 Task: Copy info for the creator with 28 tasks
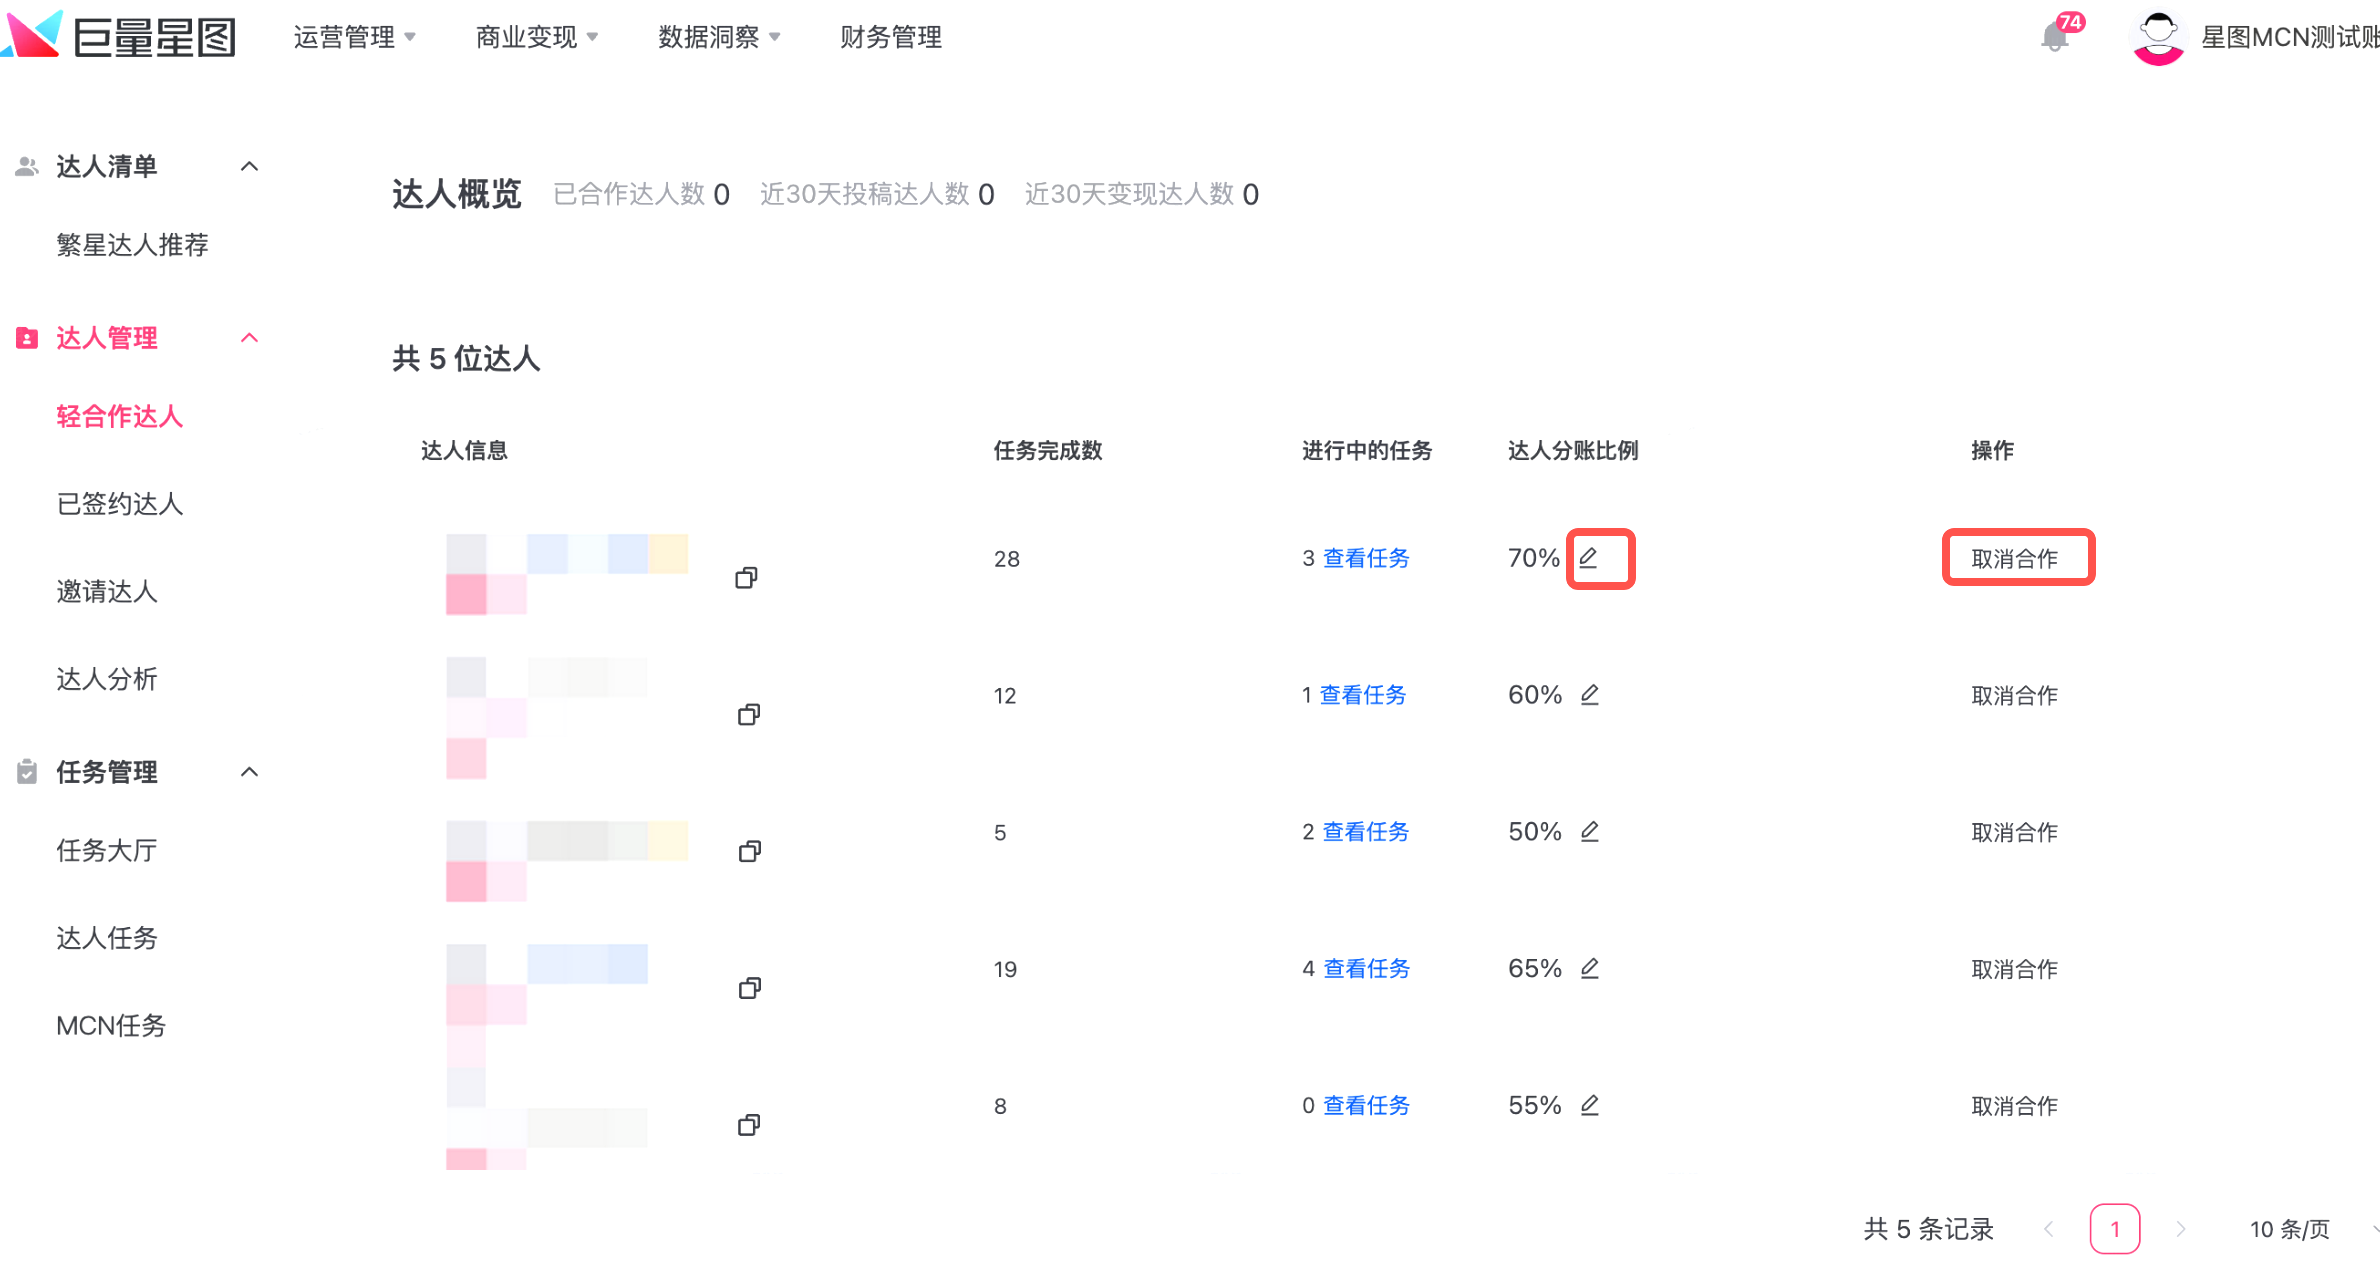[x=746, y=578]
